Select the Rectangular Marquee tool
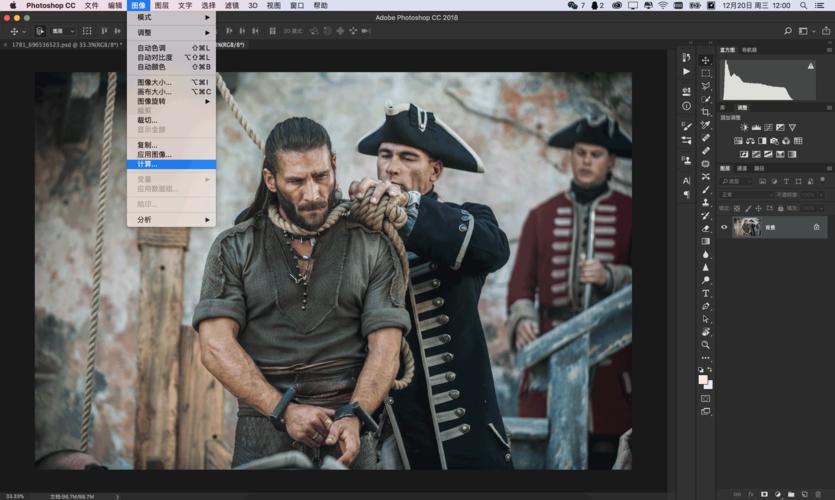Viewport: 835px width, 500px height. click(x=706, y=73)
